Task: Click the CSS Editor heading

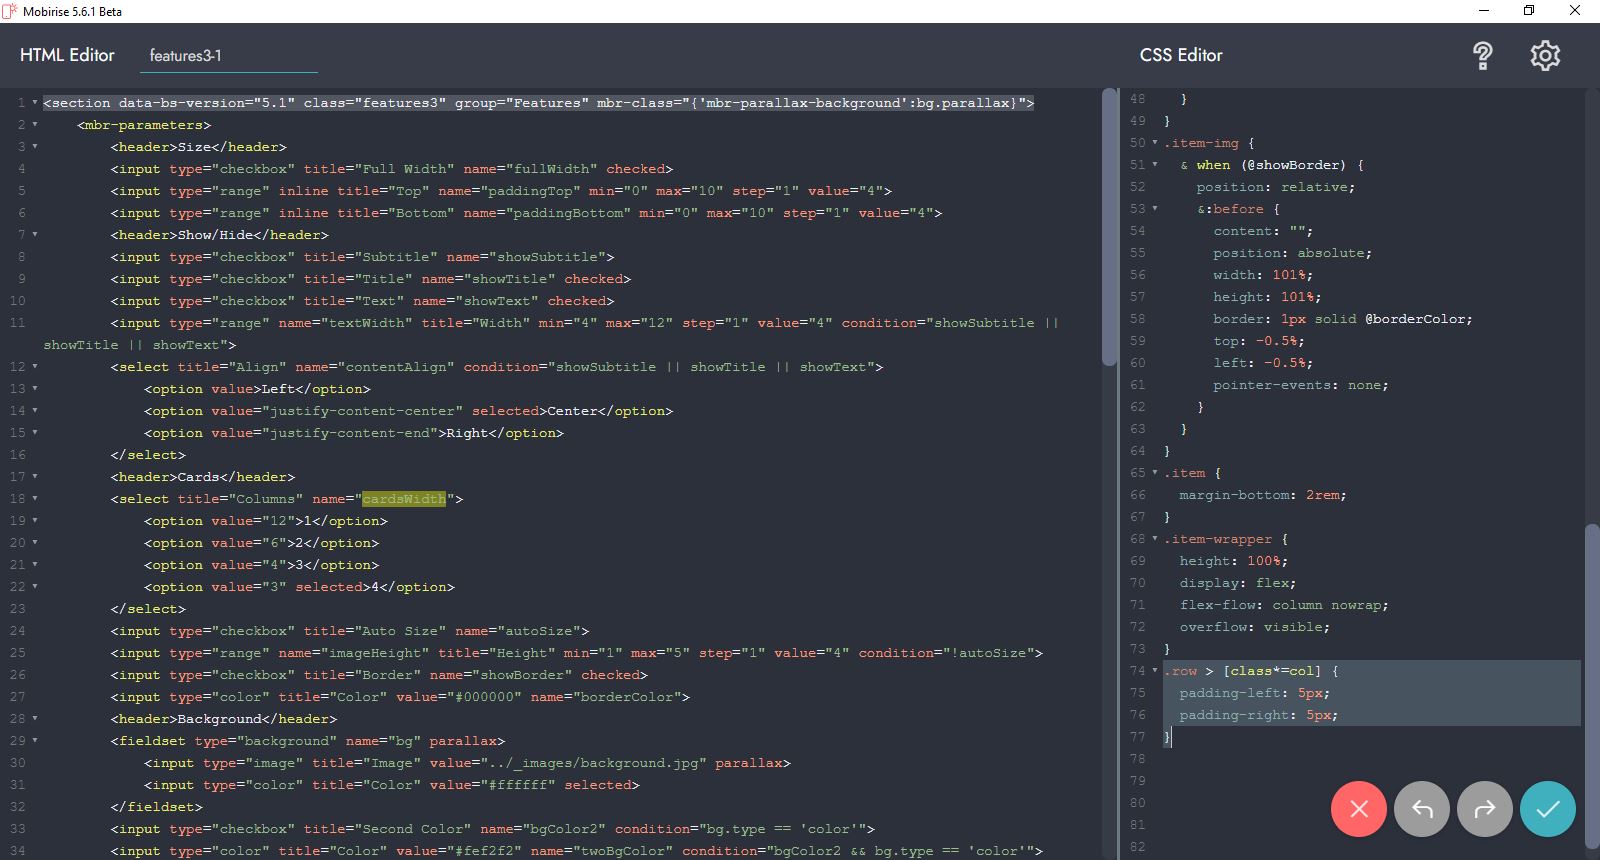Action: click(x=1181, y=56)
